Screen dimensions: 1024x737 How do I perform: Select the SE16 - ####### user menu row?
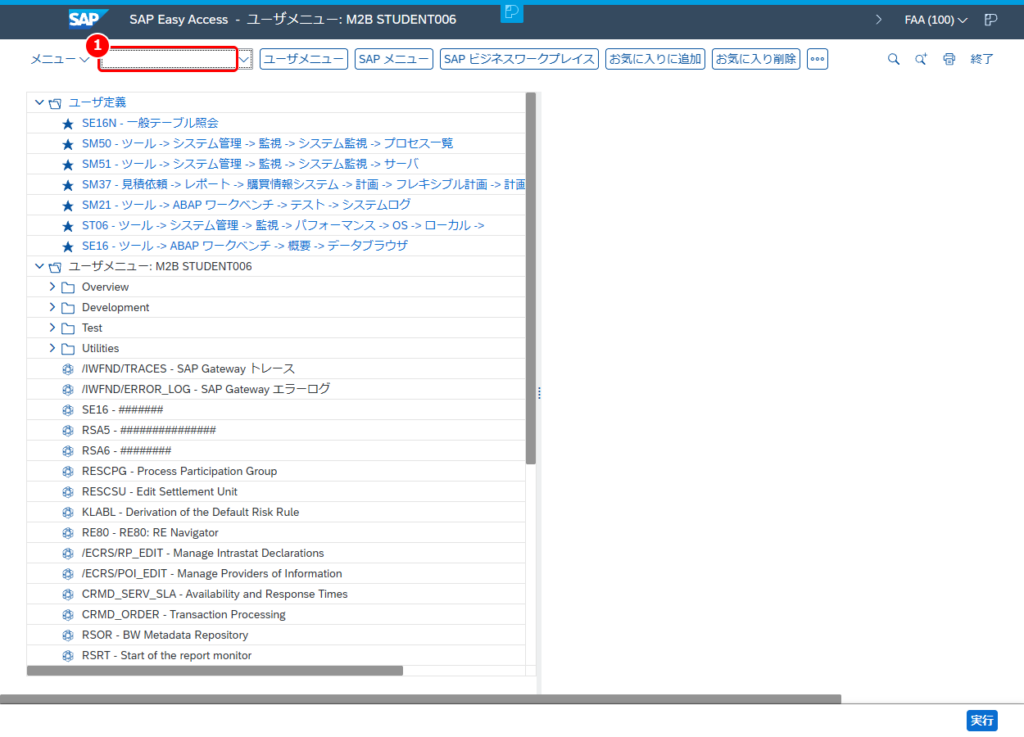[x=276, y=410]
